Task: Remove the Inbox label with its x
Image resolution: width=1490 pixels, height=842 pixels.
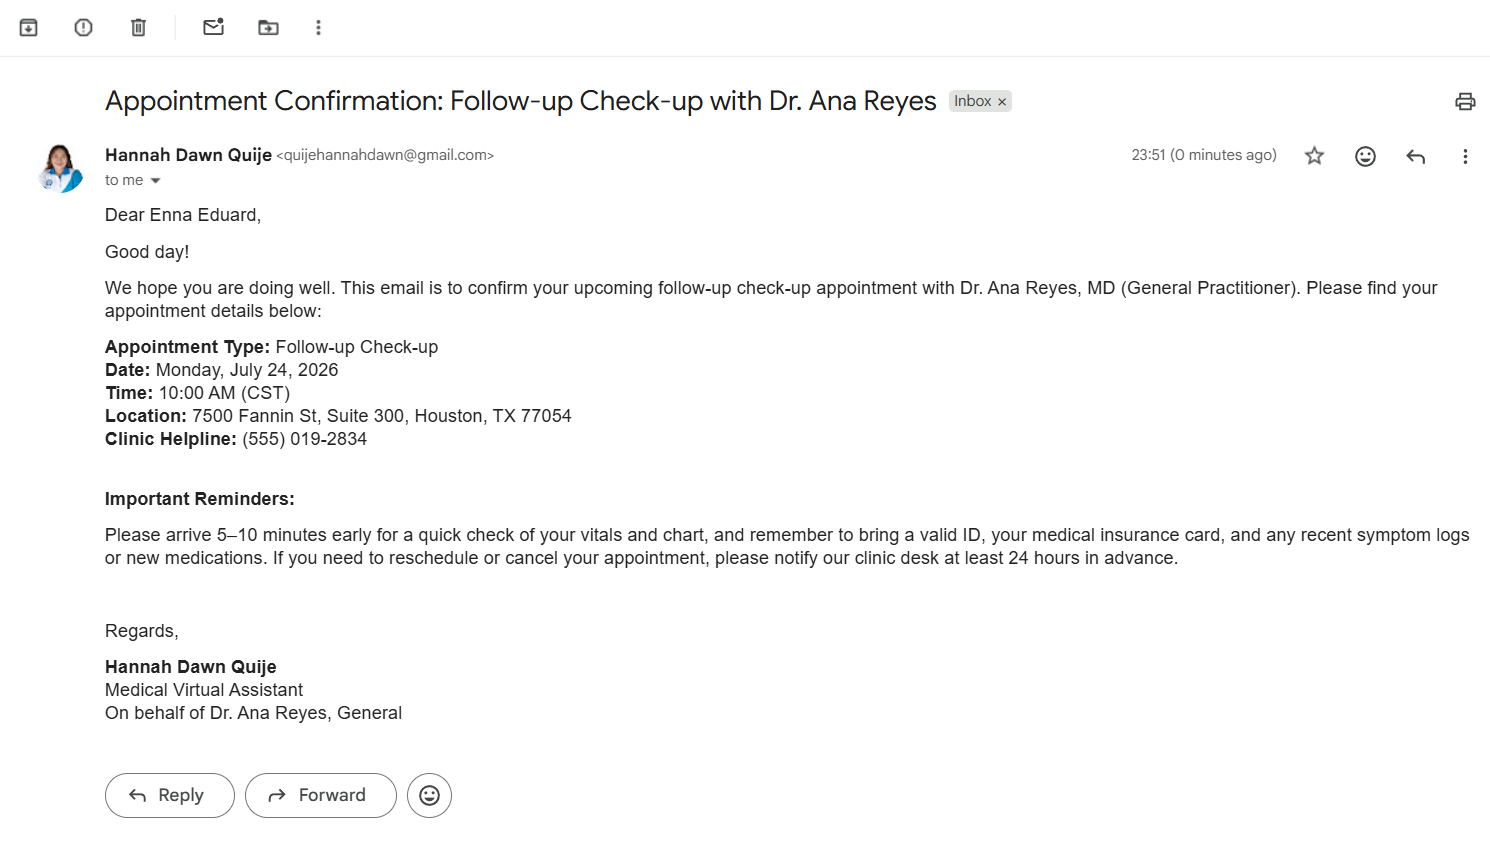Action: tap(1002, 102)
